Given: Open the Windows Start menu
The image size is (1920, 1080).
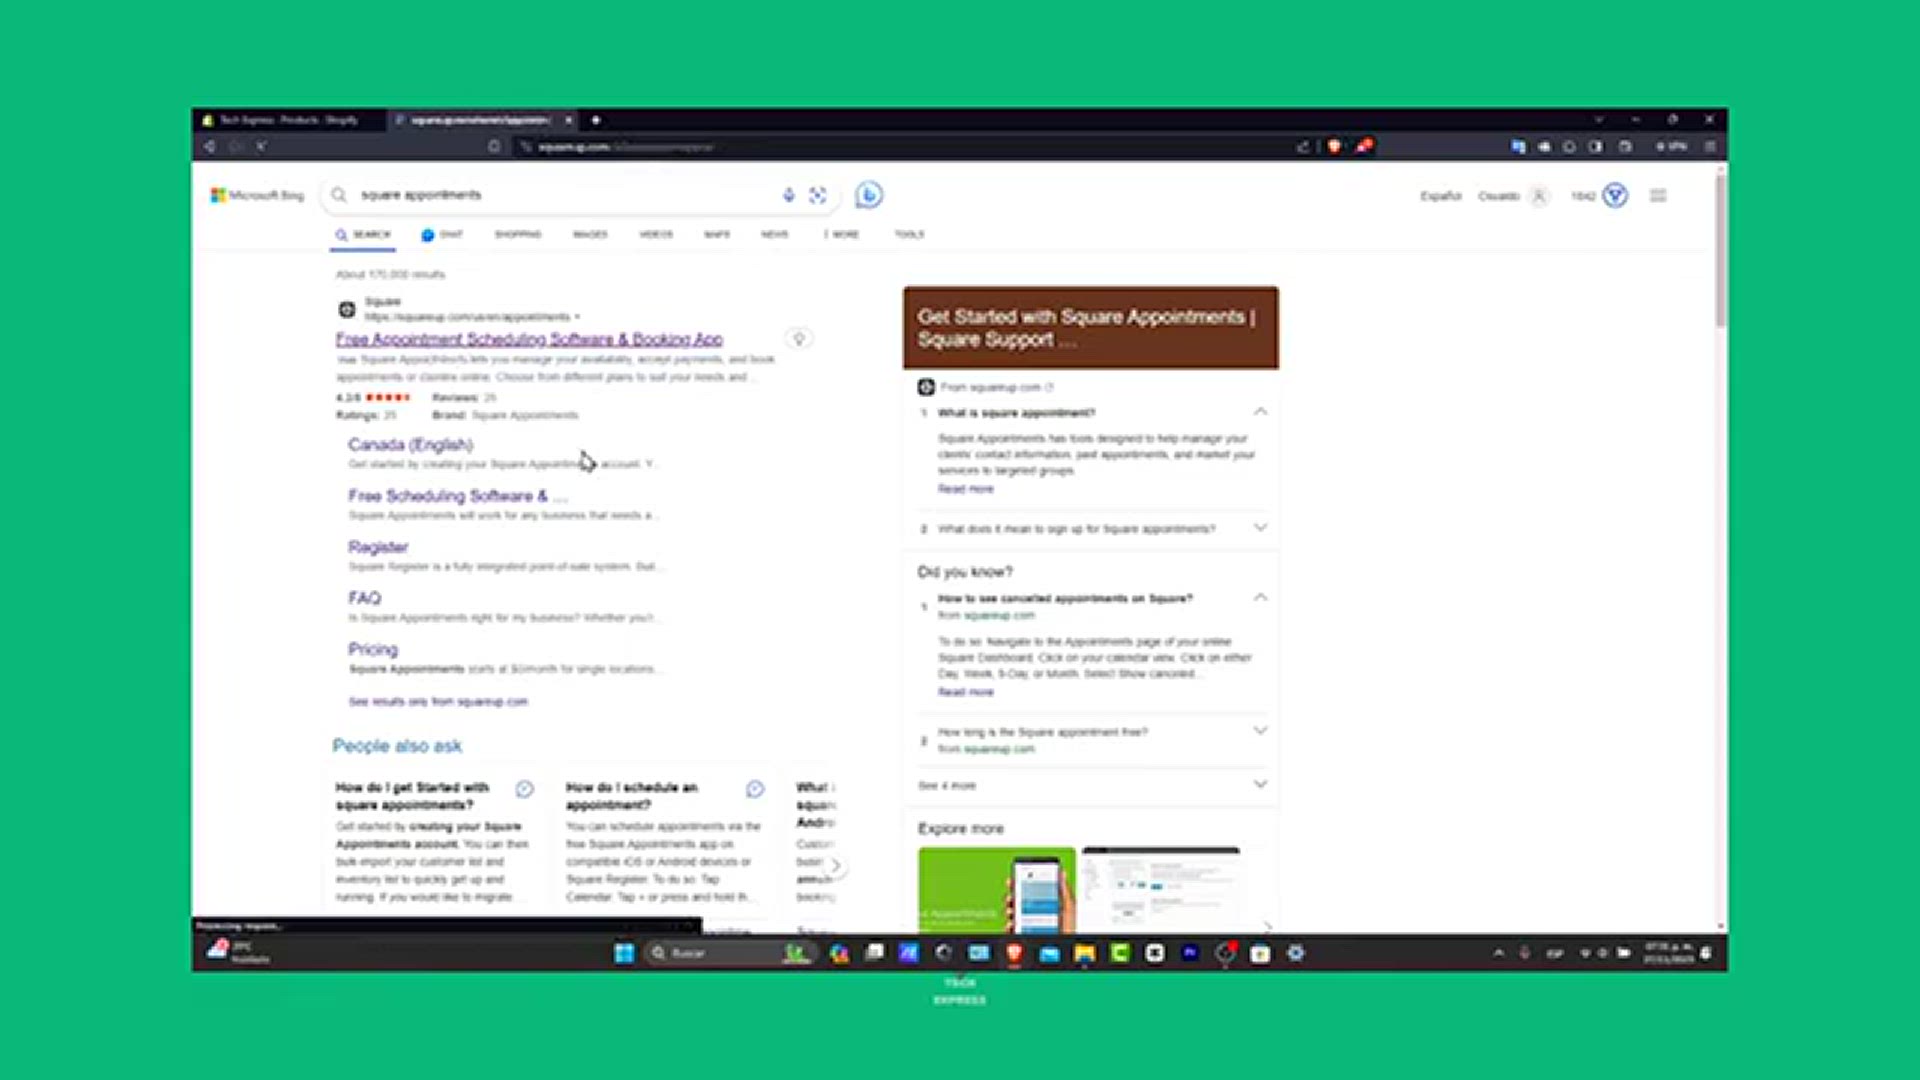Looking at the screenshot, I should 624,953.
